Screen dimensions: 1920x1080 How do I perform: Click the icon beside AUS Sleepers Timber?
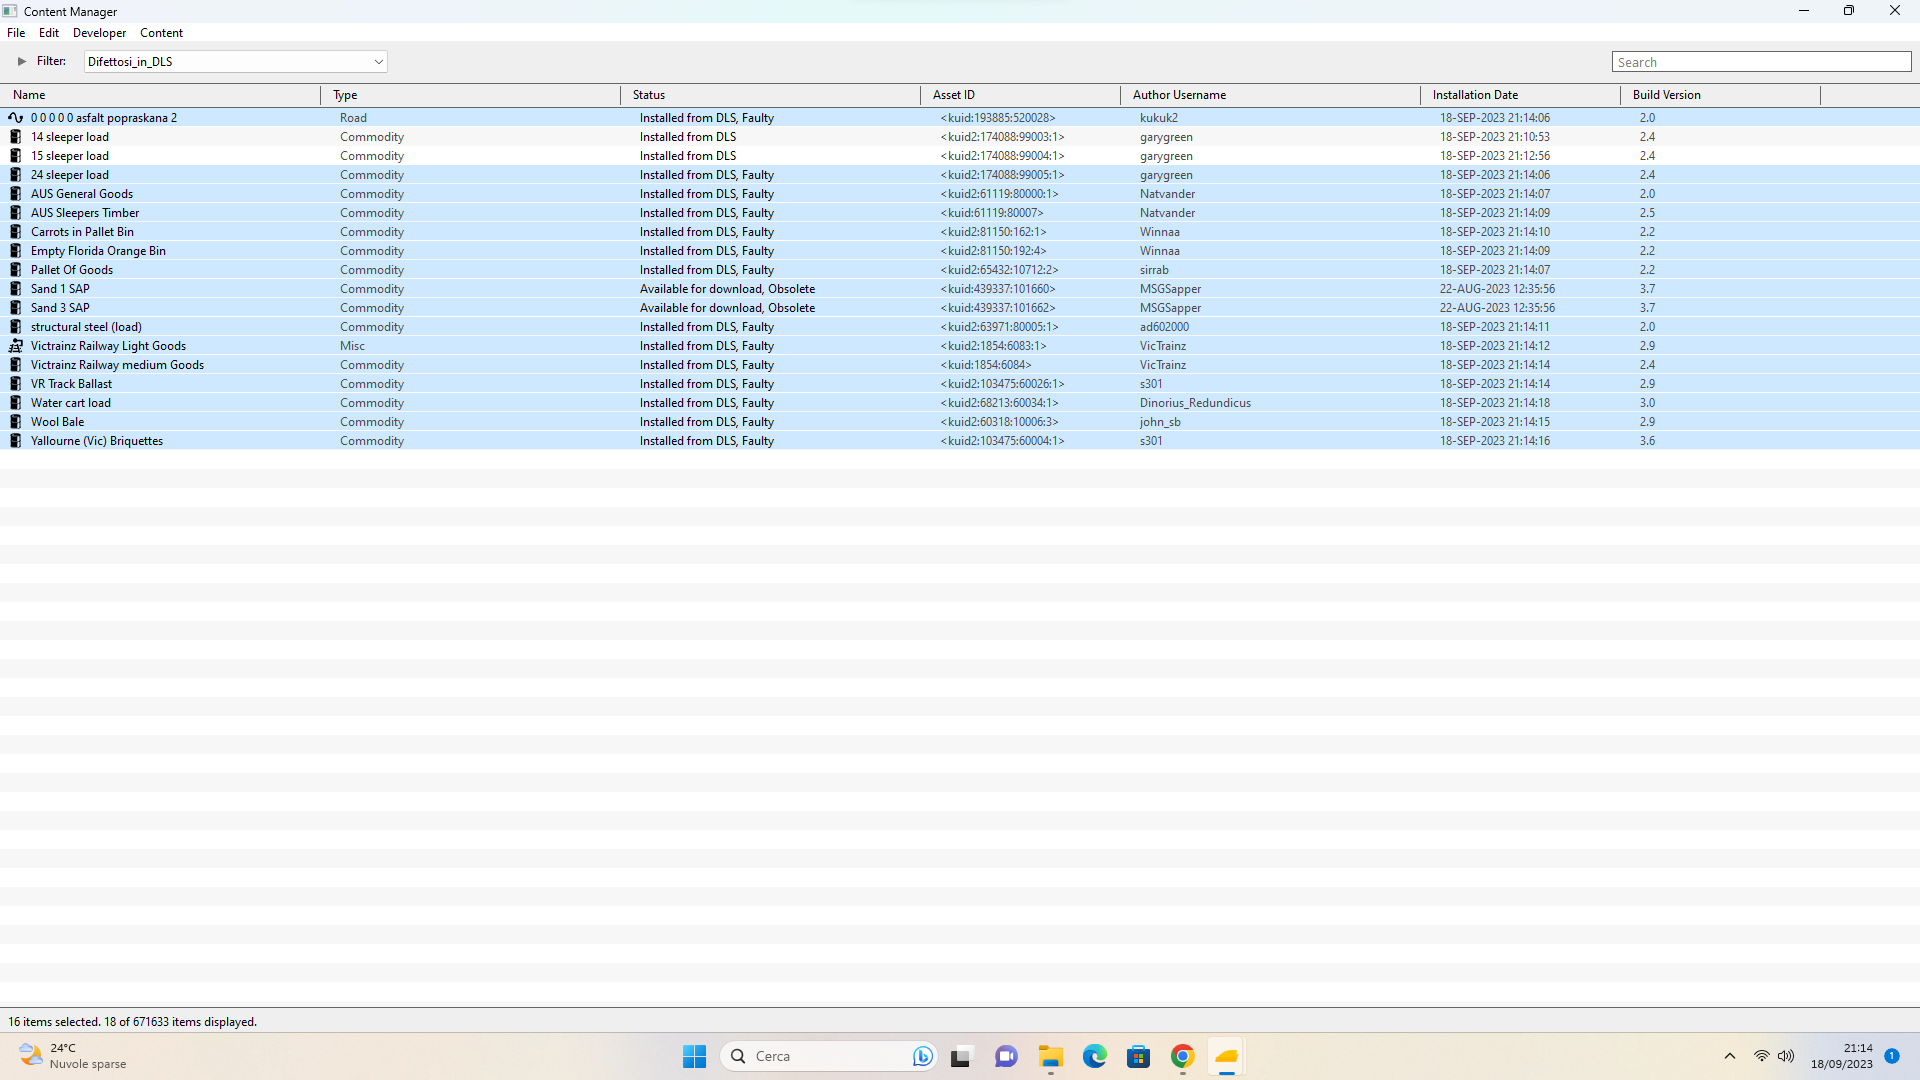15,213
